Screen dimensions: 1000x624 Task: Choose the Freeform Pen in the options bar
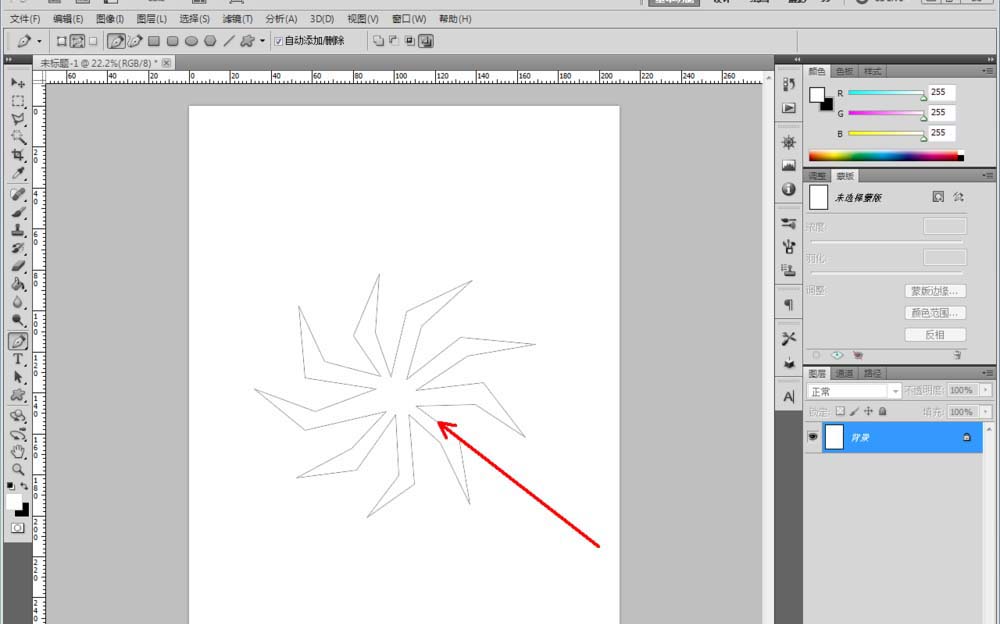point(135,41)
